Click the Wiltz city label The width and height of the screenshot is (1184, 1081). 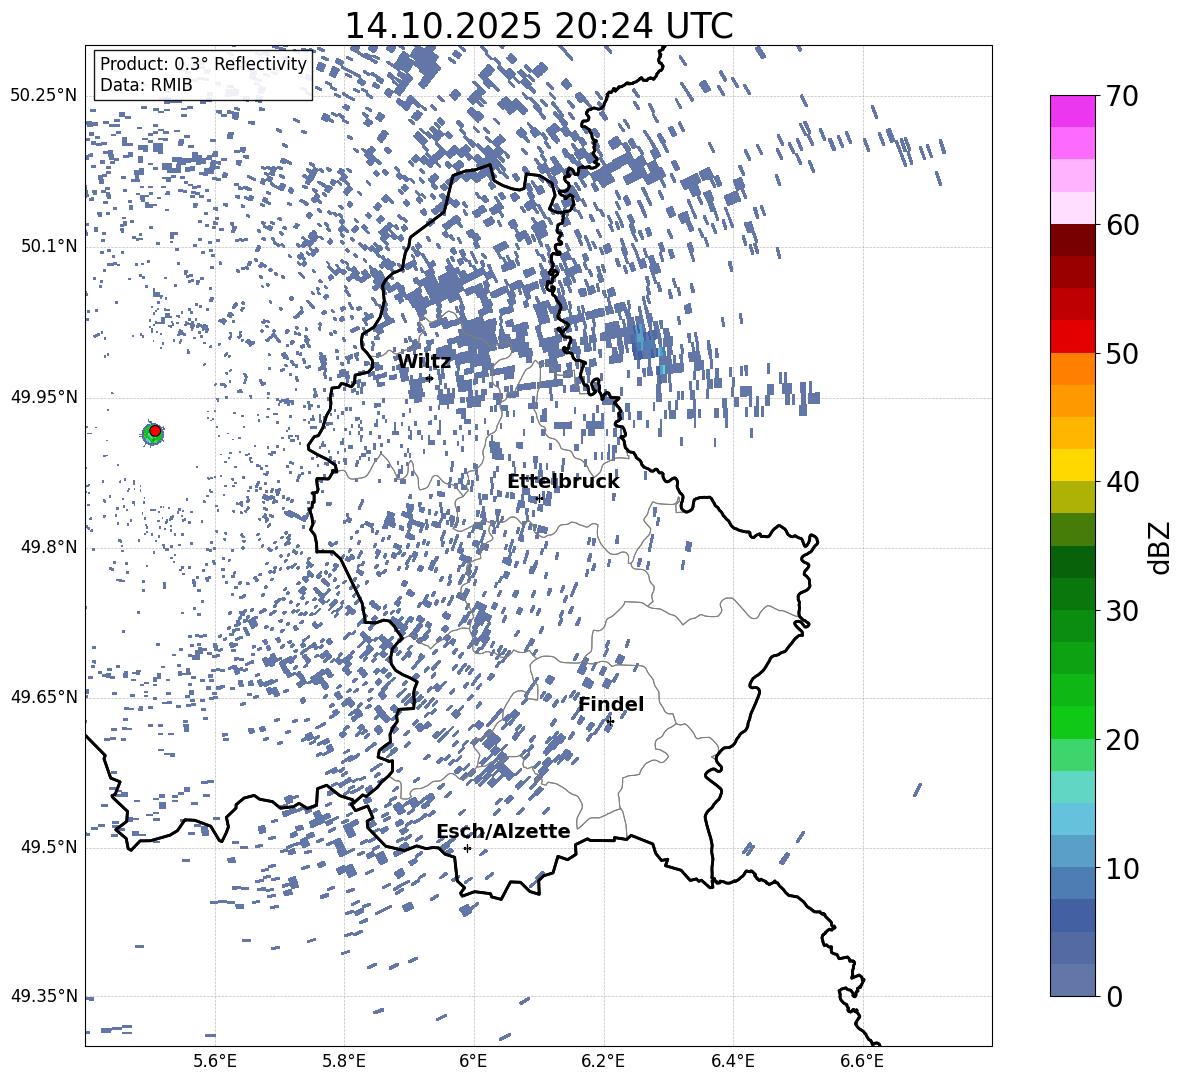(x=424, y=362)
